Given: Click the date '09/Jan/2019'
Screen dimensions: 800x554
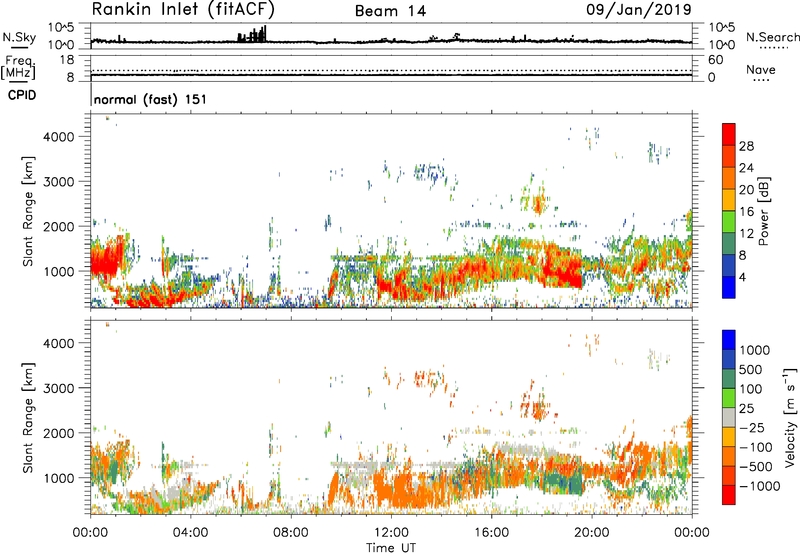Looking at the screenshot, I should point(638,10).
